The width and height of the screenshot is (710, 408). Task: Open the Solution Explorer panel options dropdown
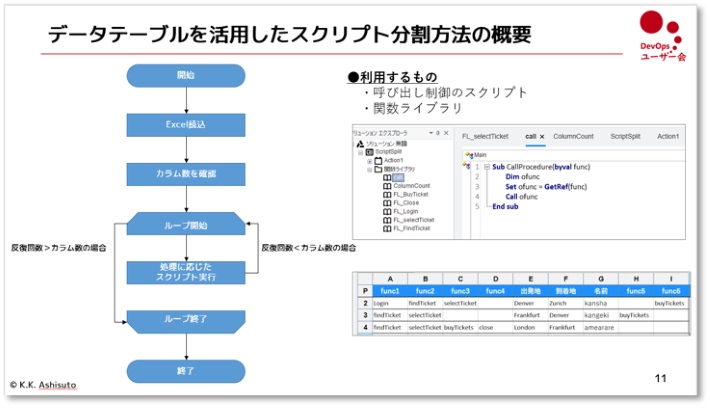431,132
